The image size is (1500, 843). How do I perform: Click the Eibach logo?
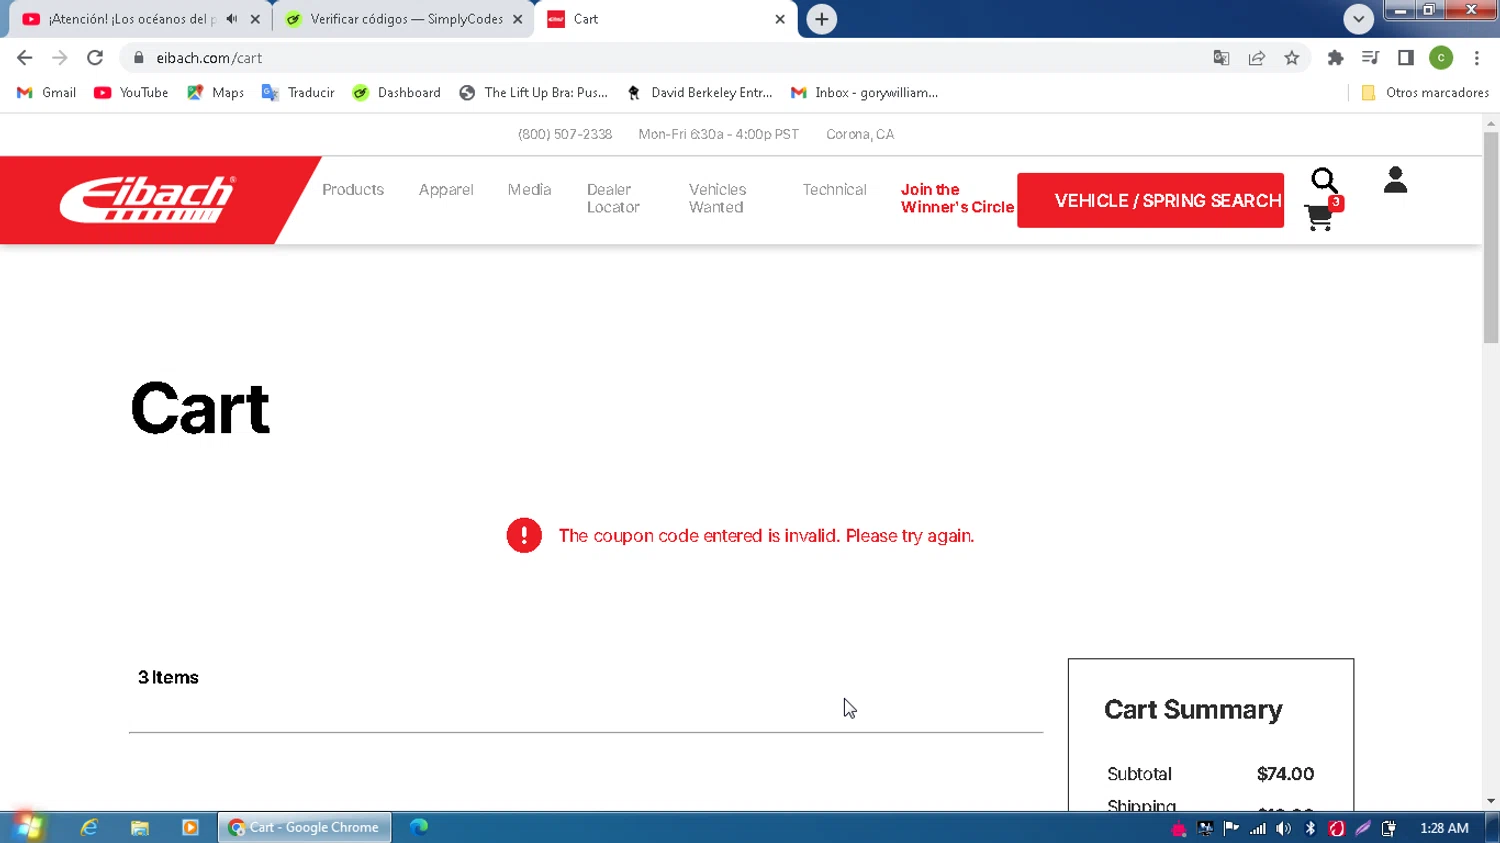[147, 199]
